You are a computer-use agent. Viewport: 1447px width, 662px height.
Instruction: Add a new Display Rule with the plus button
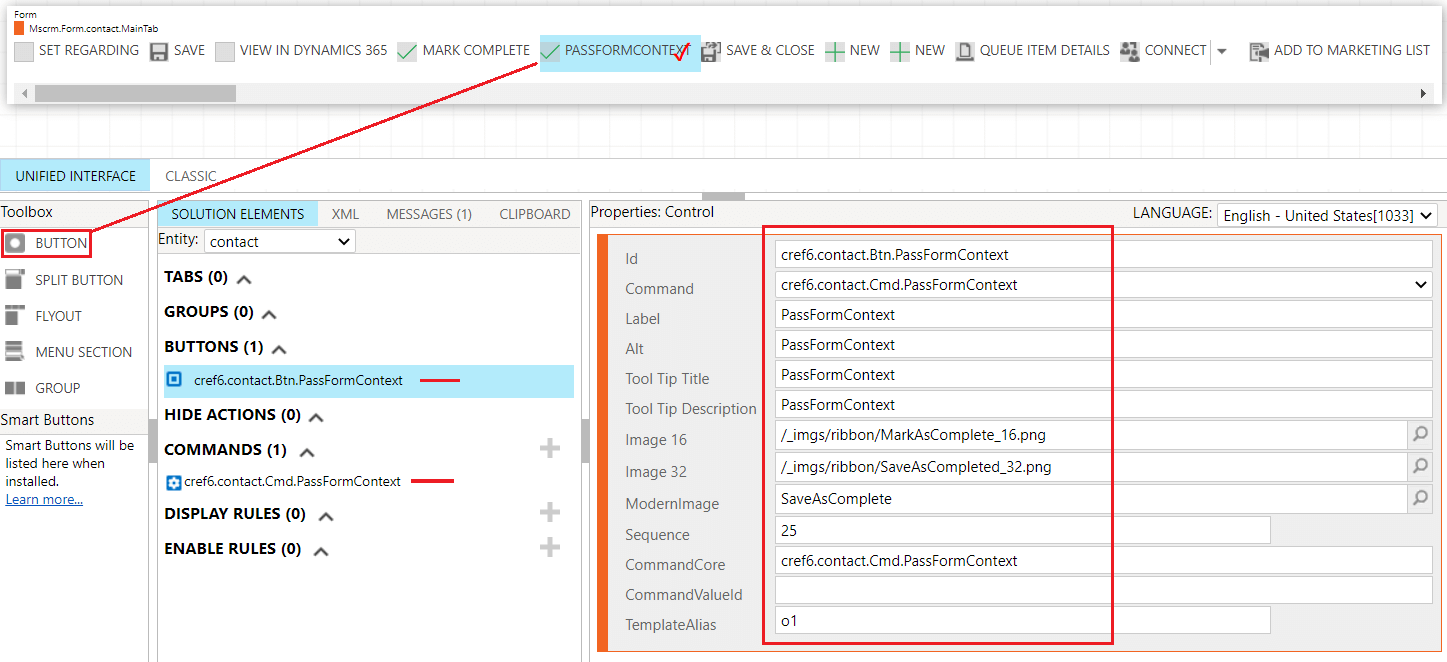coord(549,511)
